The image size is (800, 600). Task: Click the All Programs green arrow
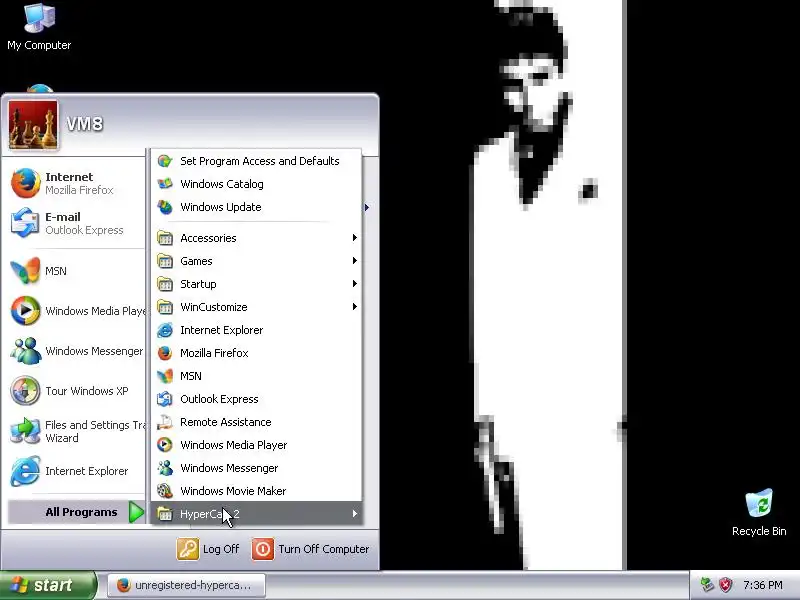(x=136, y=512)
